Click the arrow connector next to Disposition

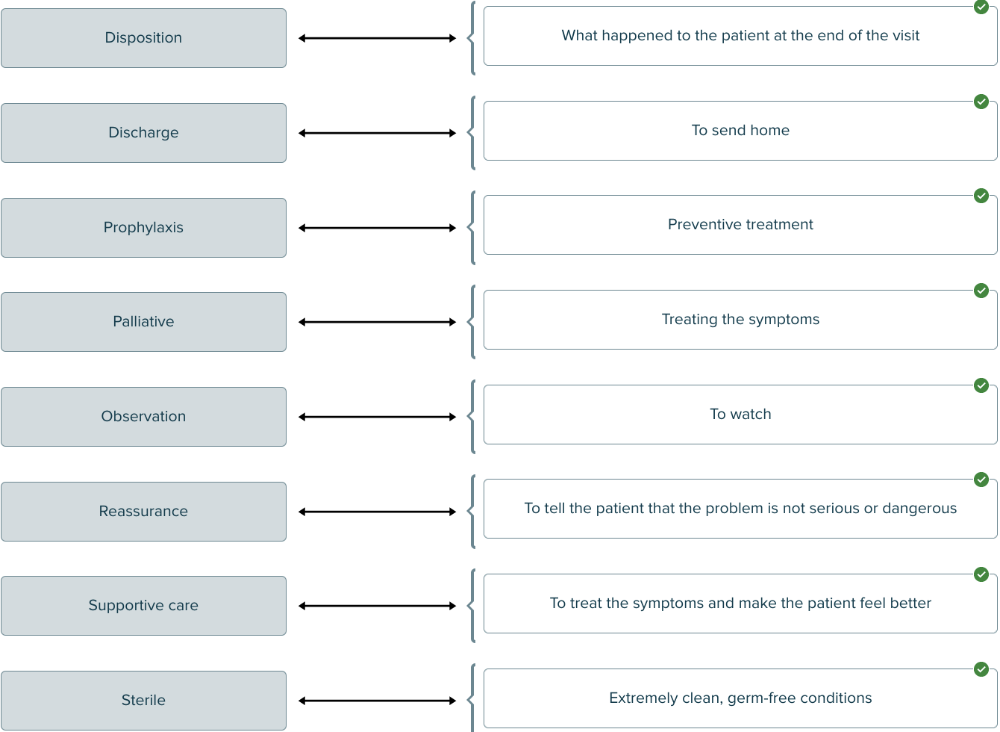[x=377, y=38]
